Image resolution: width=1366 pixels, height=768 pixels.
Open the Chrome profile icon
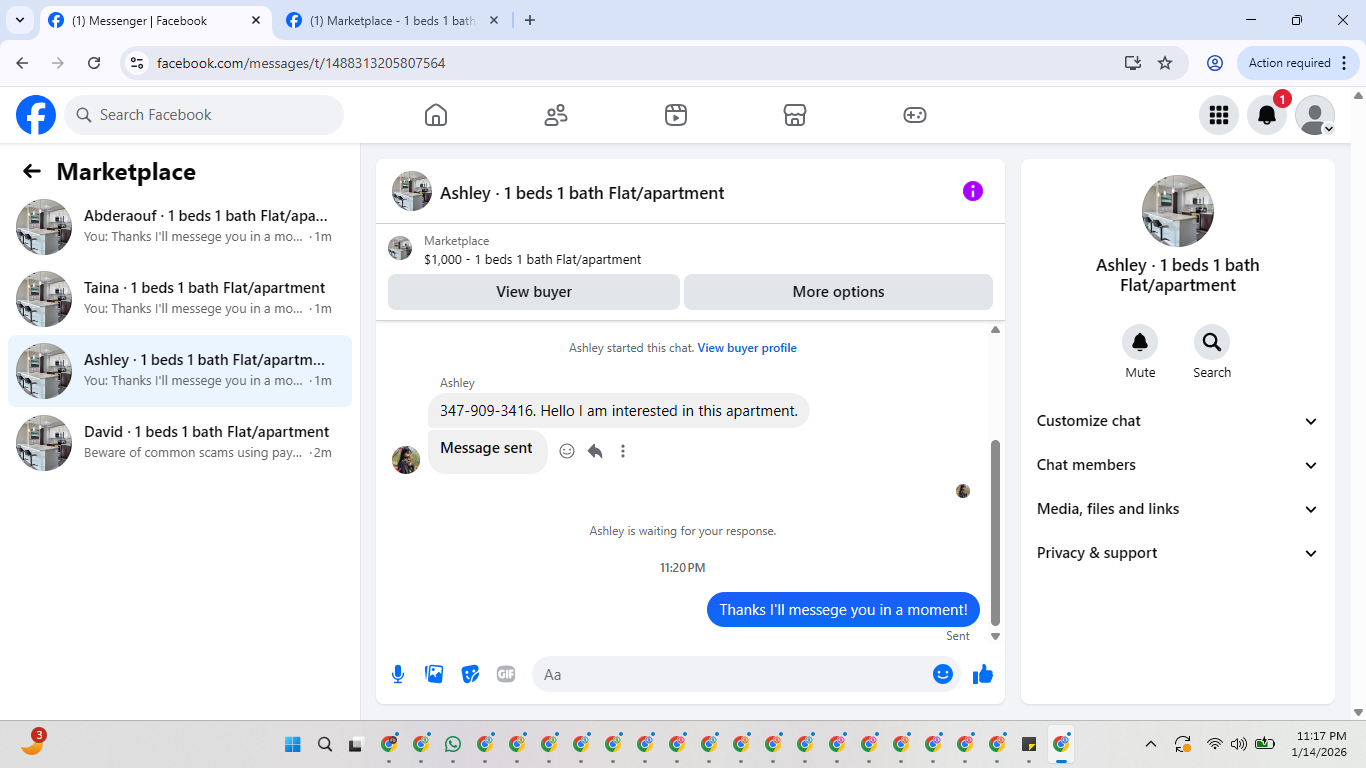[1215, 63]
